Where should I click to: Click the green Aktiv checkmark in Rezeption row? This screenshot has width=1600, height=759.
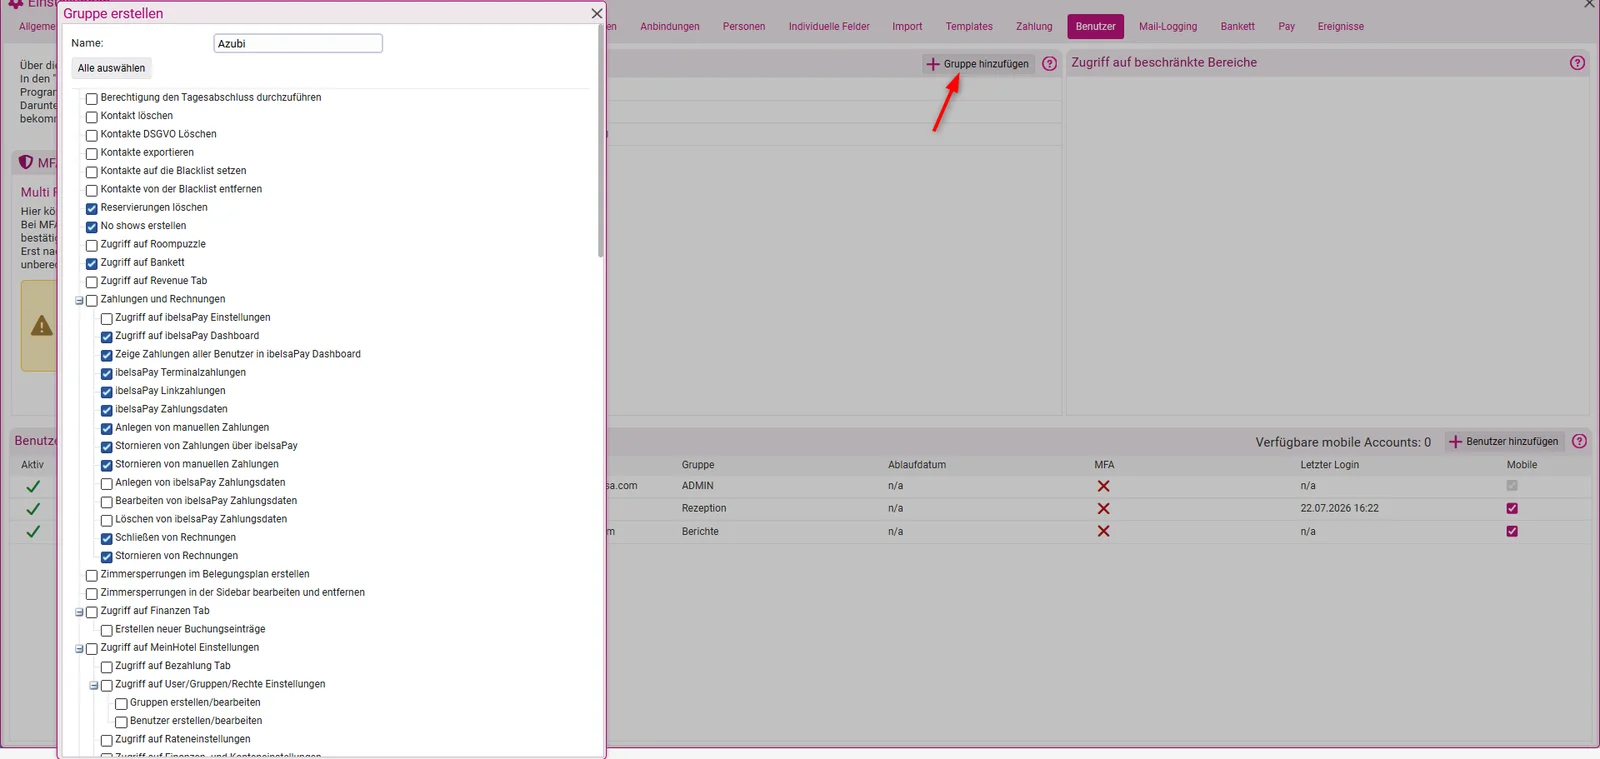tap(33, 509)
